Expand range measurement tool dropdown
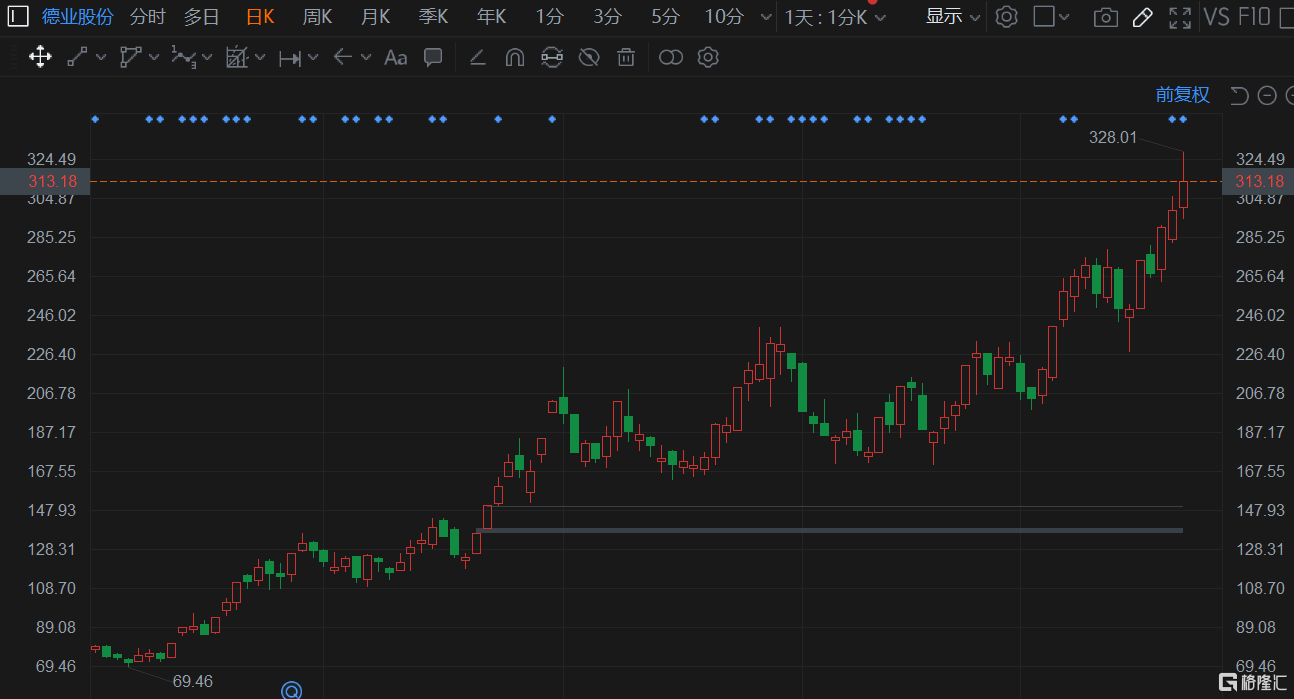Screen dimensions: 1294x699 313,57
